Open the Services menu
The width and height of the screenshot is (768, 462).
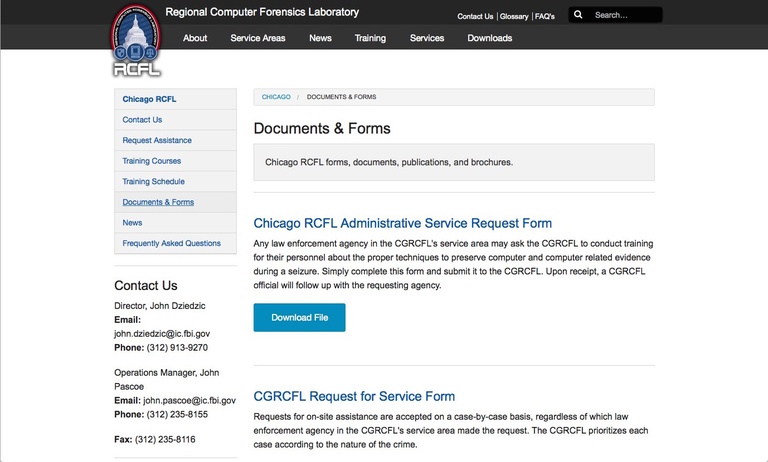(x=427, y=38)
